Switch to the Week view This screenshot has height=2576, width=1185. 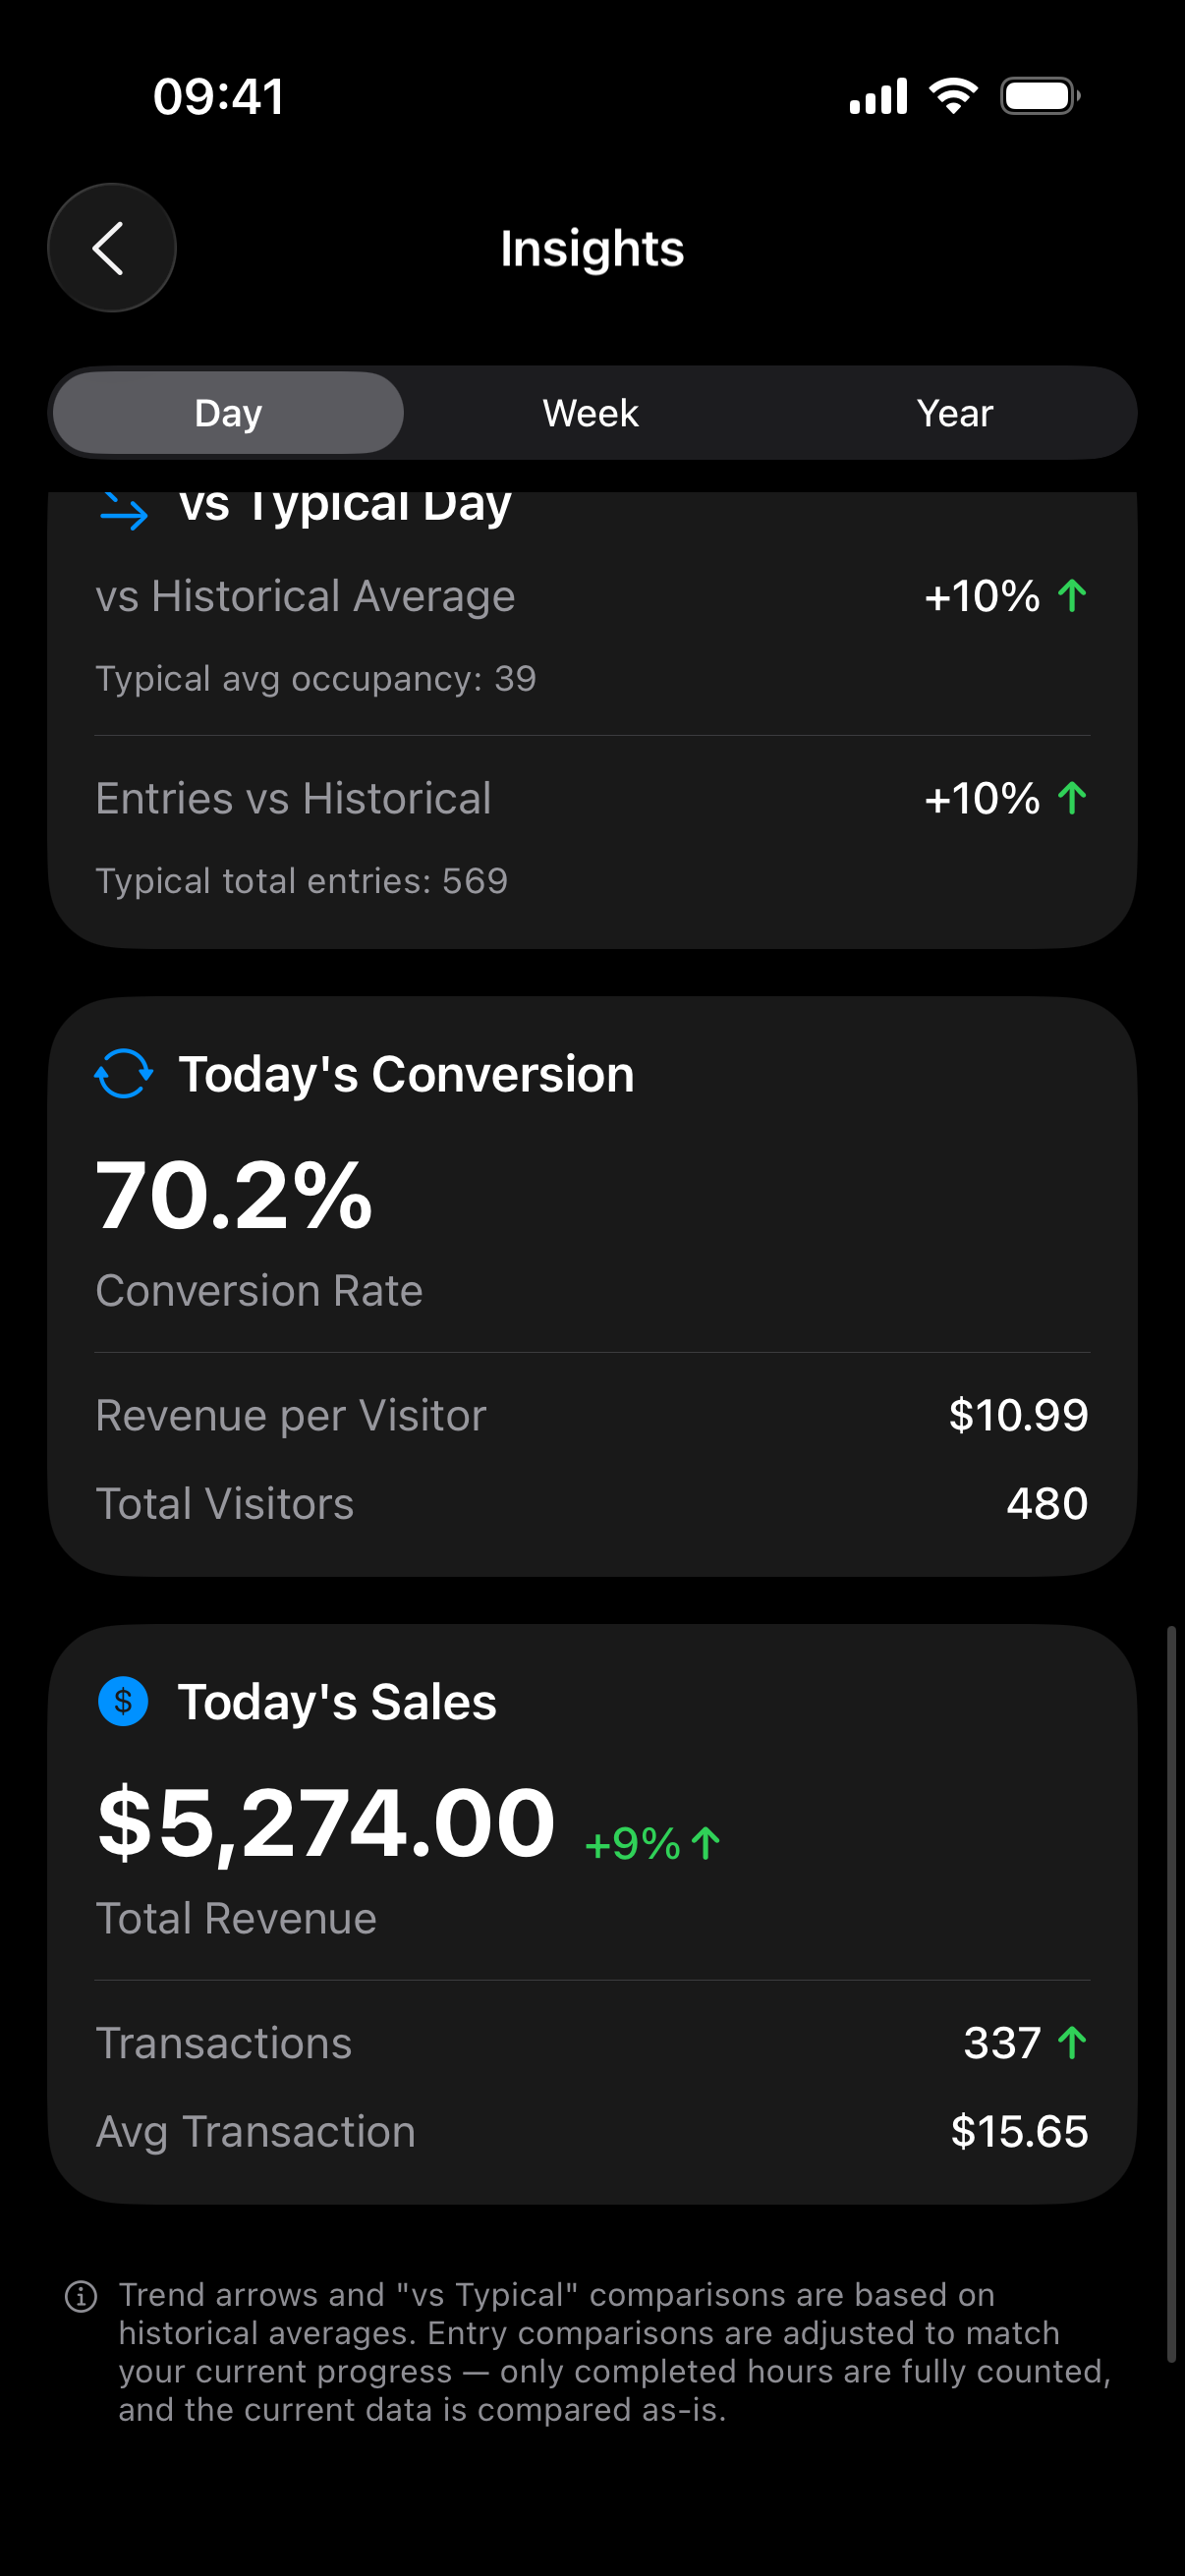591,413
